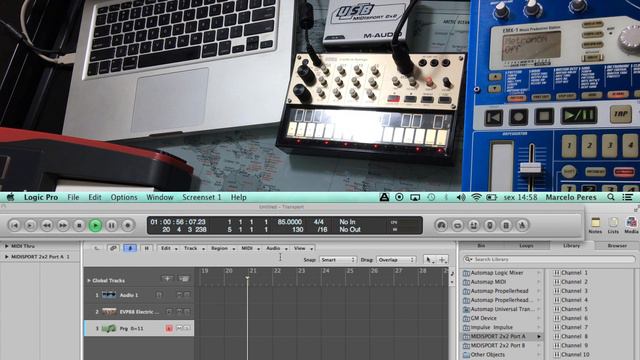Open the Lists pane from the toolbar
The image size is (640, 360).
613,225
